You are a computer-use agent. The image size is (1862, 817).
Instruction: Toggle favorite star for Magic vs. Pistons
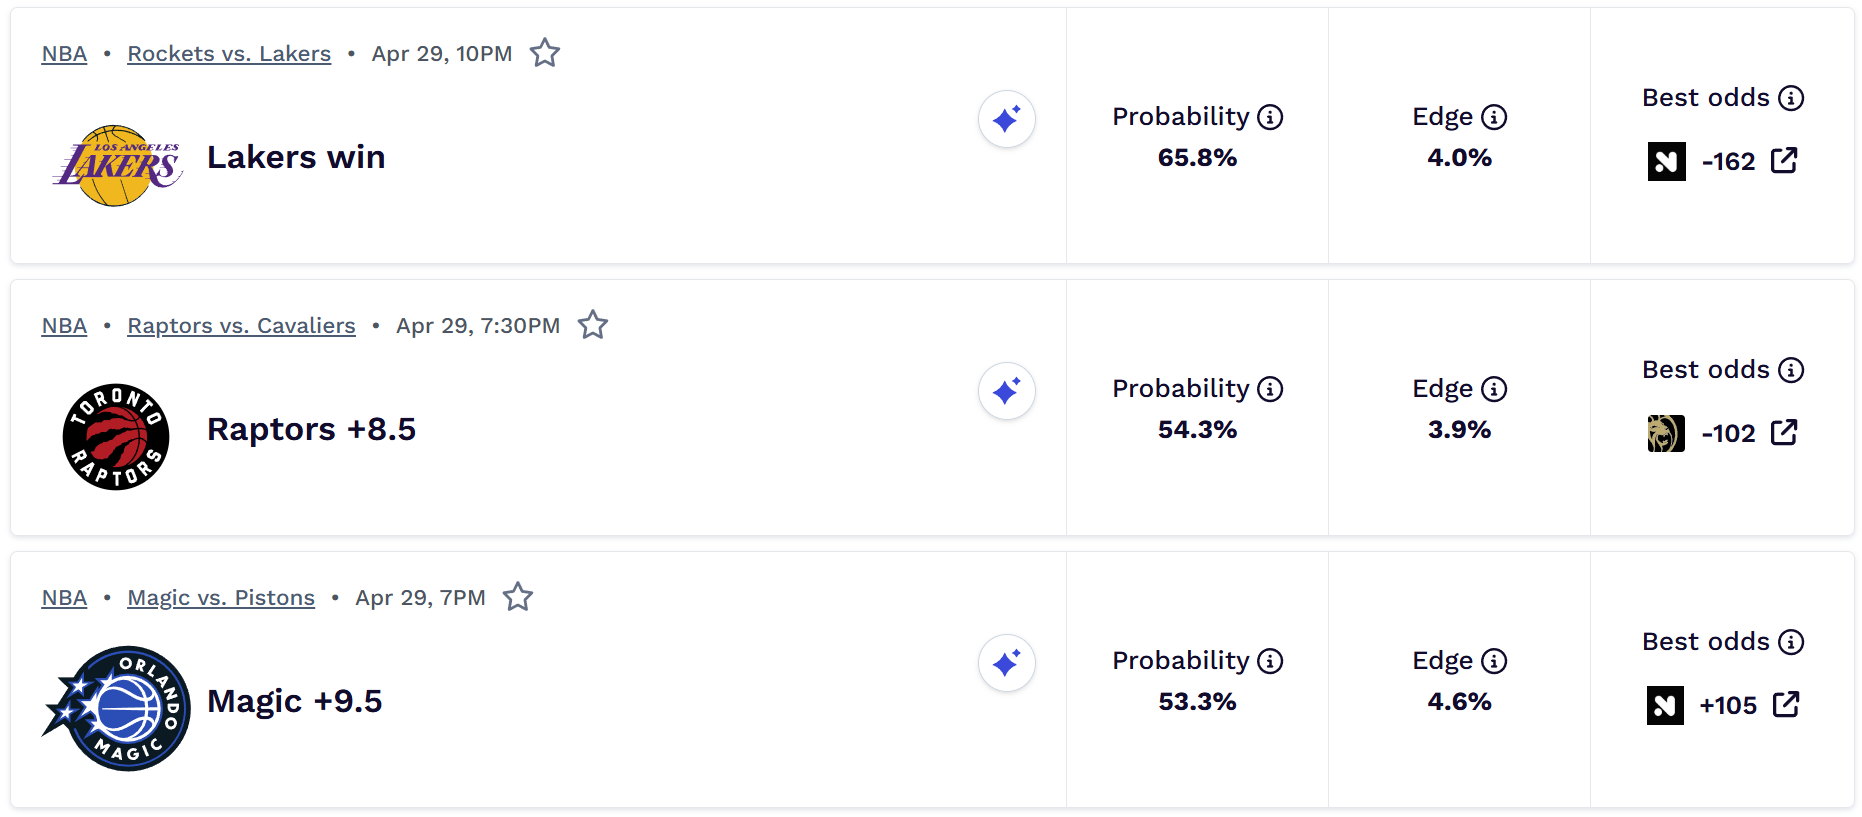tap(518, 597)
